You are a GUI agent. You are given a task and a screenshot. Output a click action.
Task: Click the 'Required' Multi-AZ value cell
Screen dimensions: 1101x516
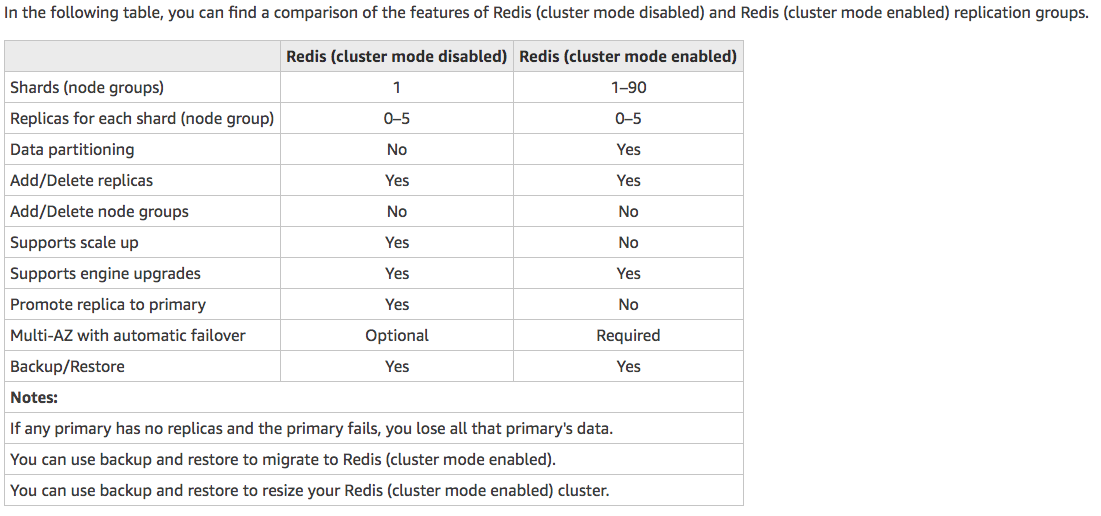tap(628, 336)
